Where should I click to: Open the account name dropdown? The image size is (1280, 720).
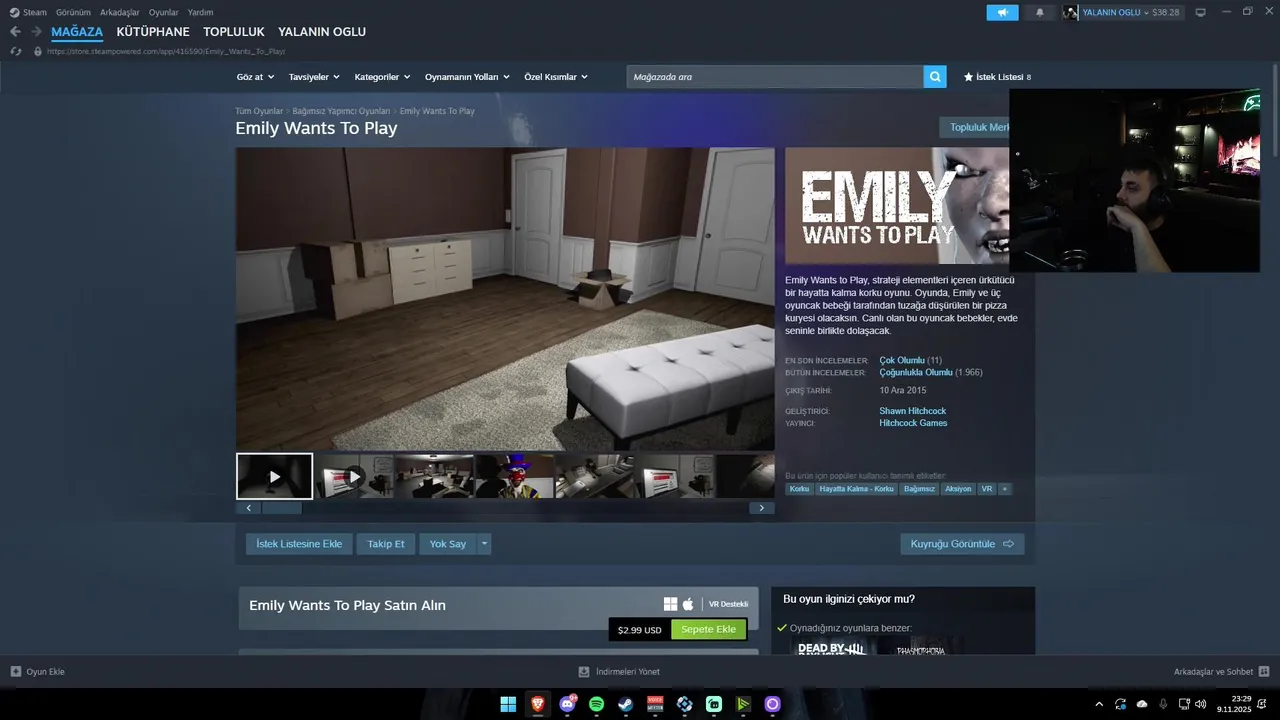[x=1117, y=12]
